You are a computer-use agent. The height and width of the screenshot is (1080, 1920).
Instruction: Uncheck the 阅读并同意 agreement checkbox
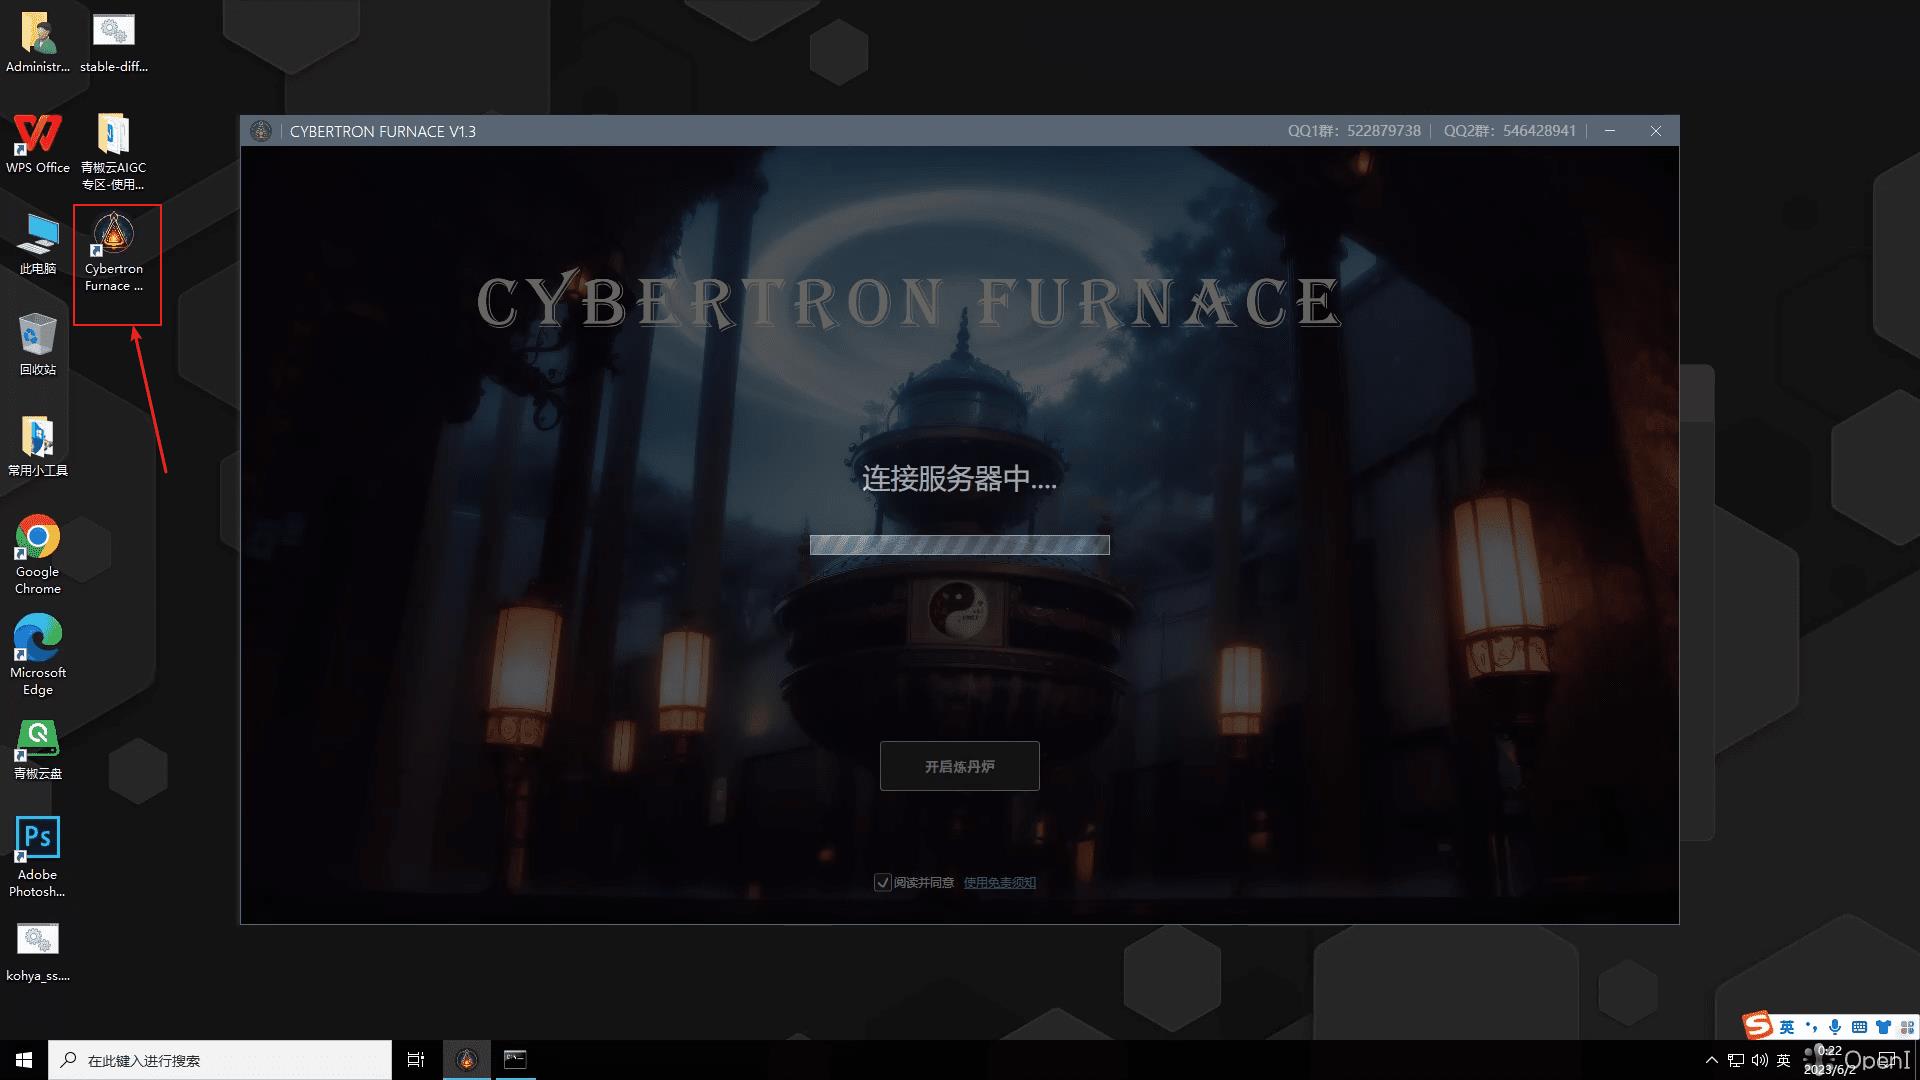(x=882, y=882)
